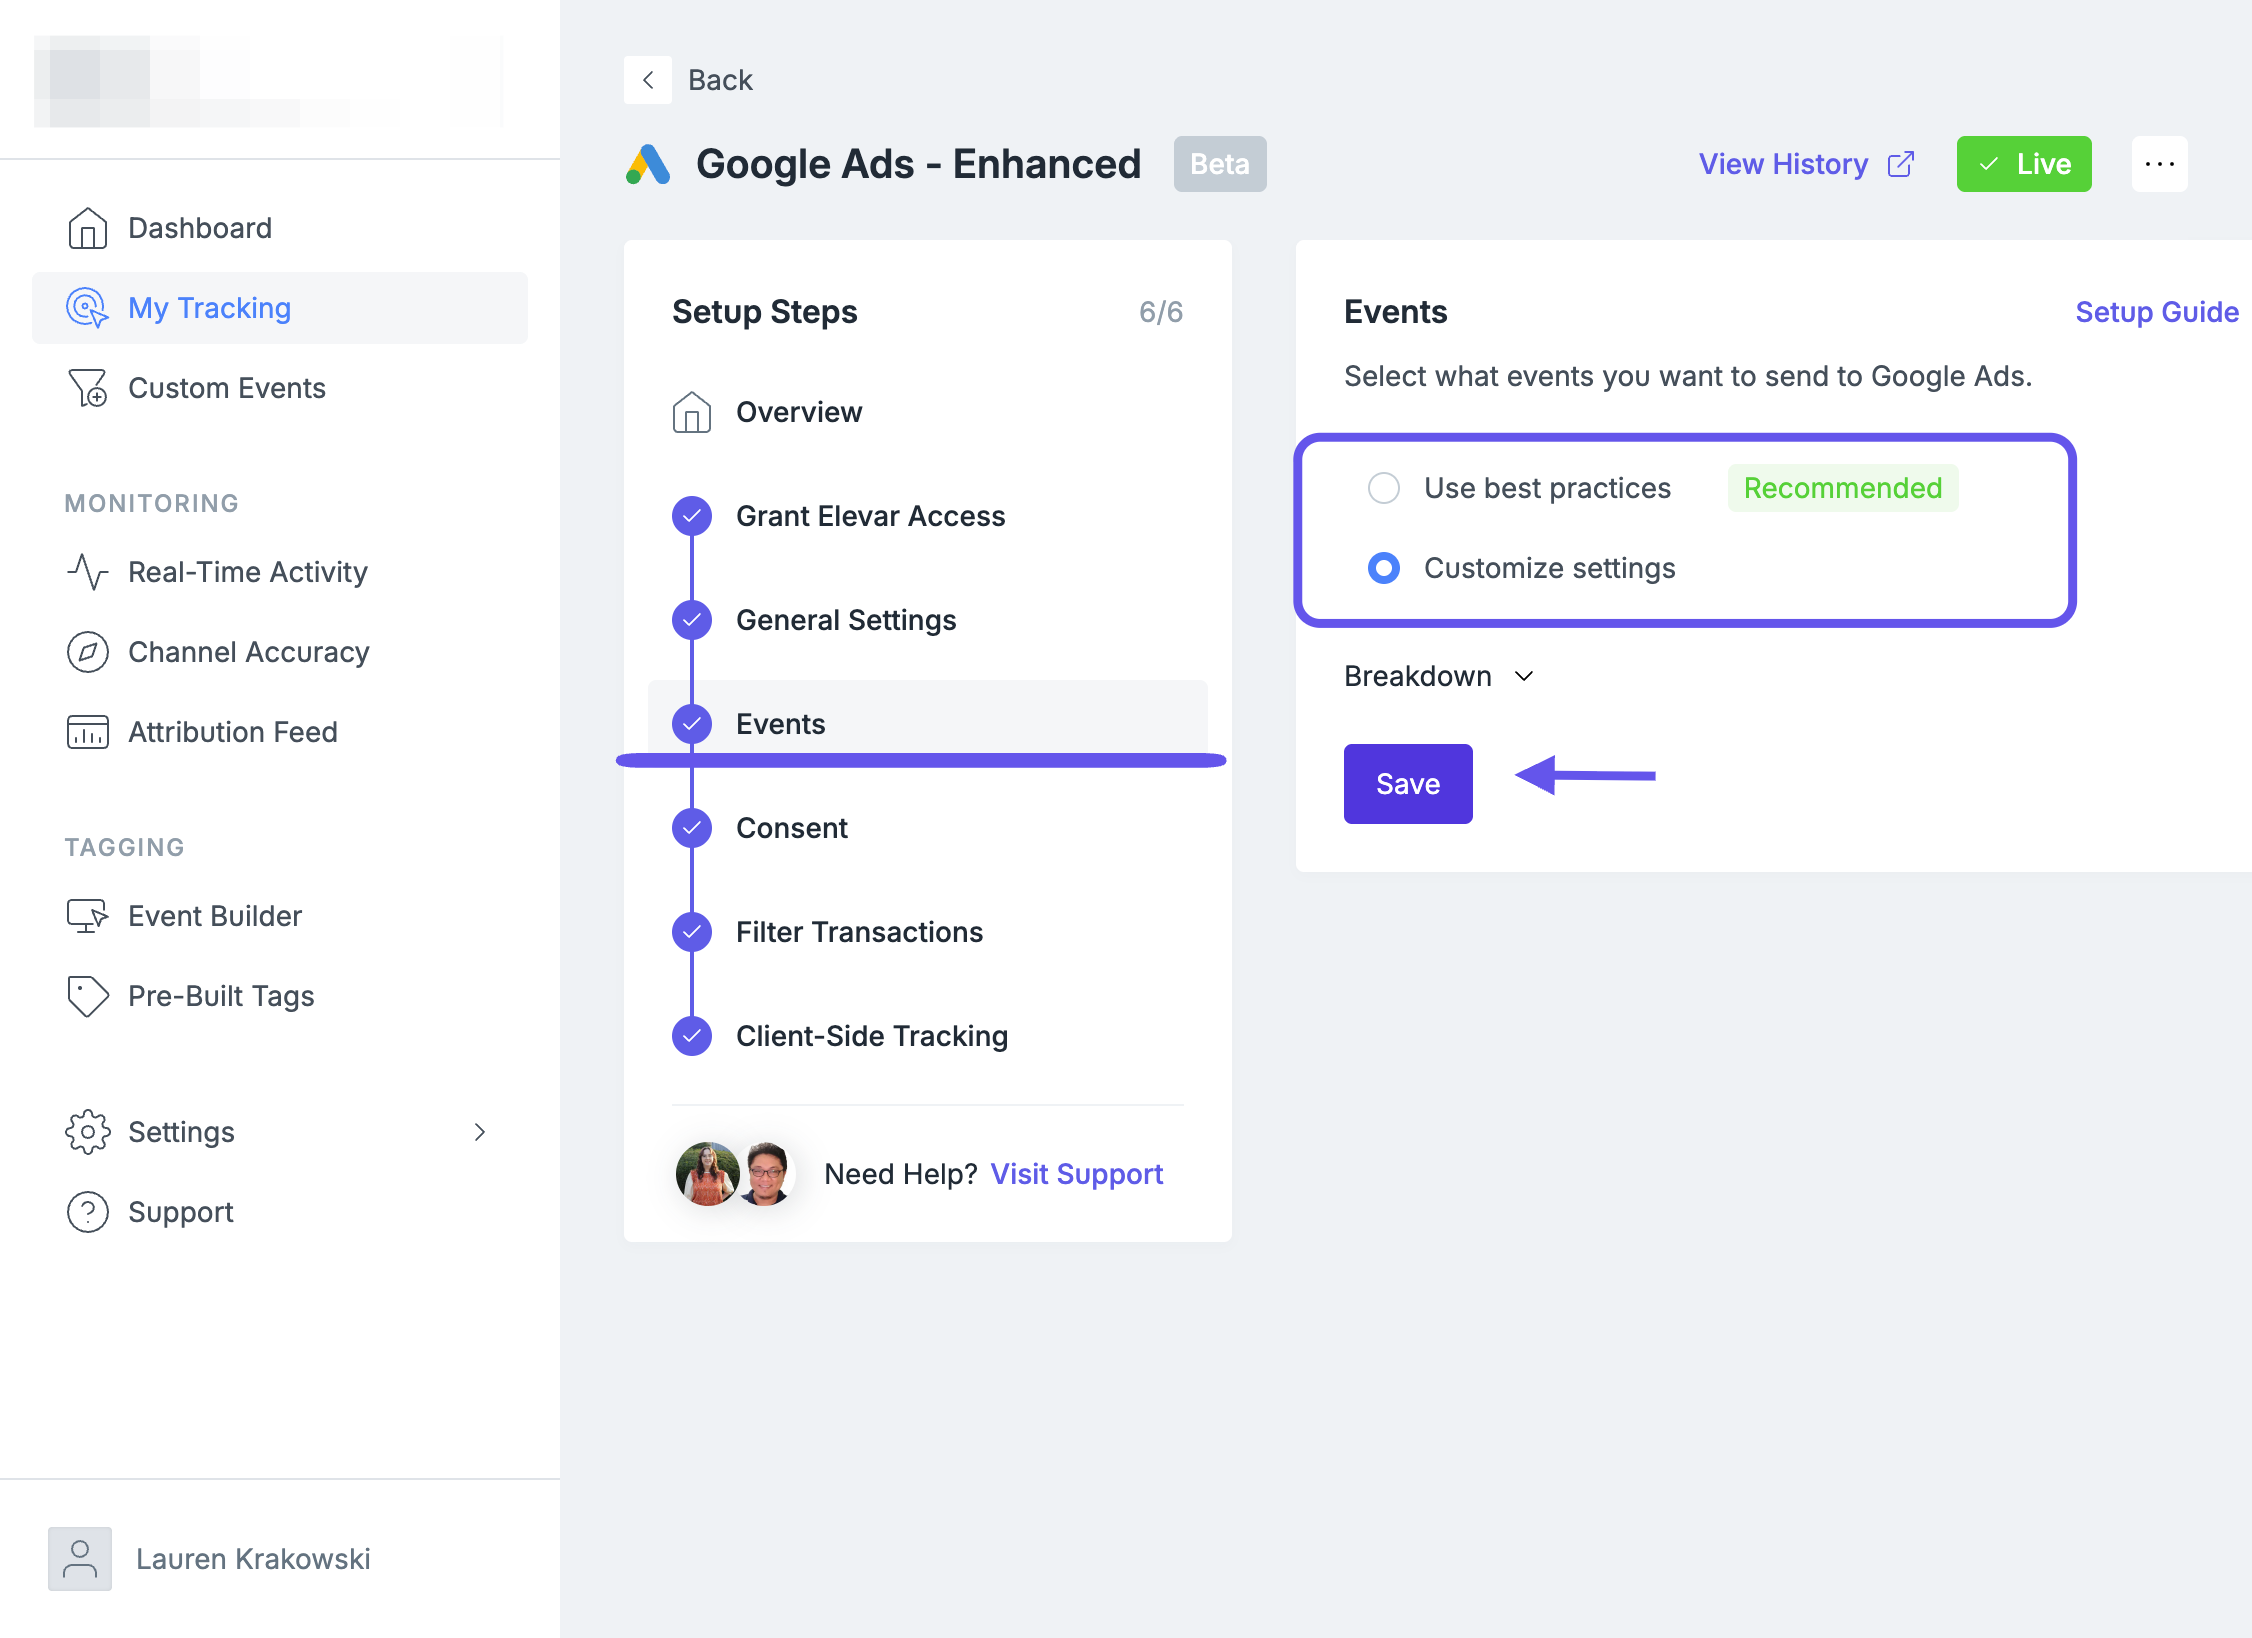Open Pre-Built Tags
The width and height of the screenshot is (2252, 1638).
coord(280,996)
